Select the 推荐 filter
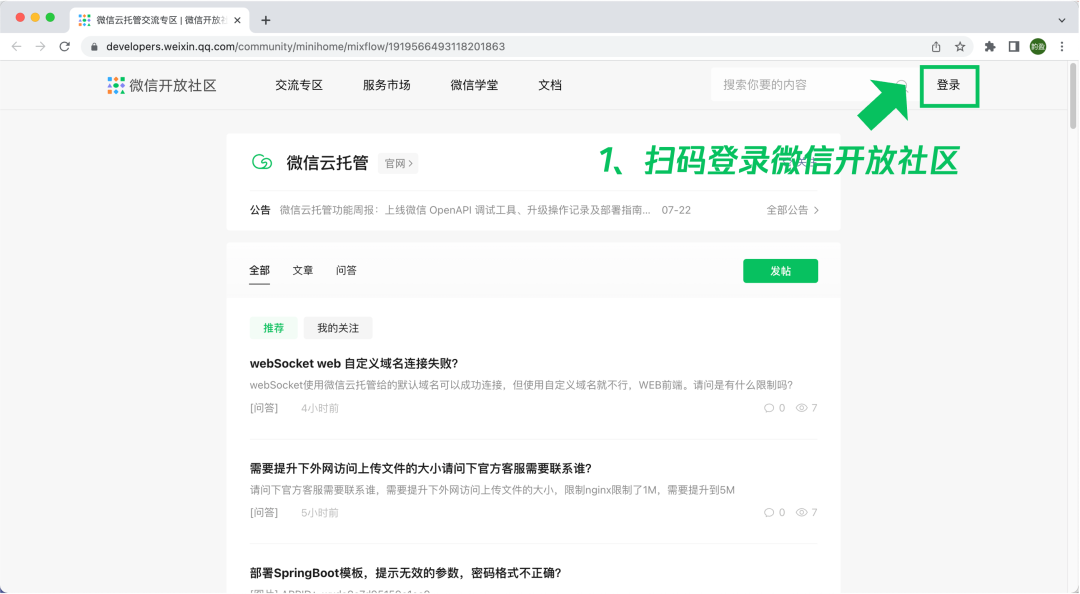 pos(273,328)
